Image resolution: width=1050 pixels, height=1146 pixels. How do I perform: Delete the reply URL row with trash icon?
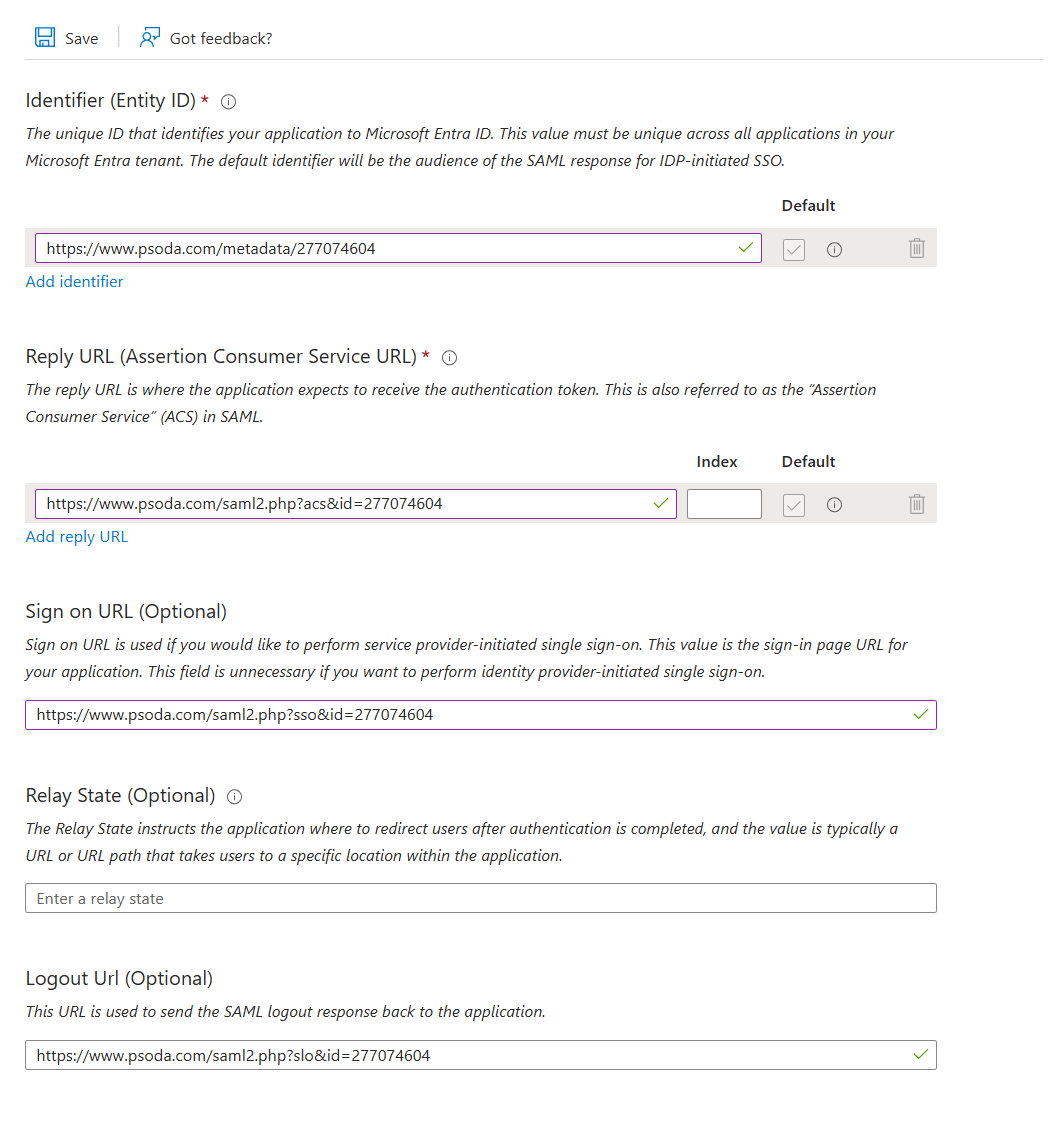(x=916, y=504)
